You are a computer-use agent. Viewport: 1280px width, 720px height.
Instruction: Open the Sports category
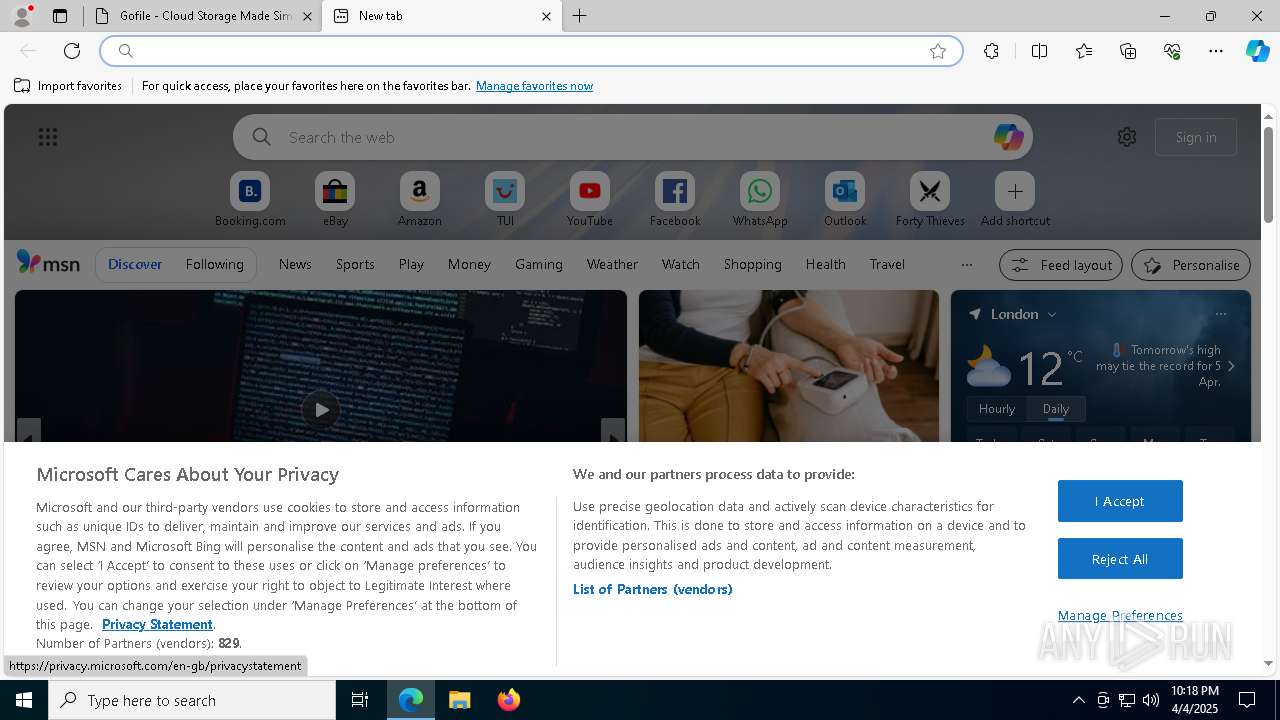click(355, 264)
